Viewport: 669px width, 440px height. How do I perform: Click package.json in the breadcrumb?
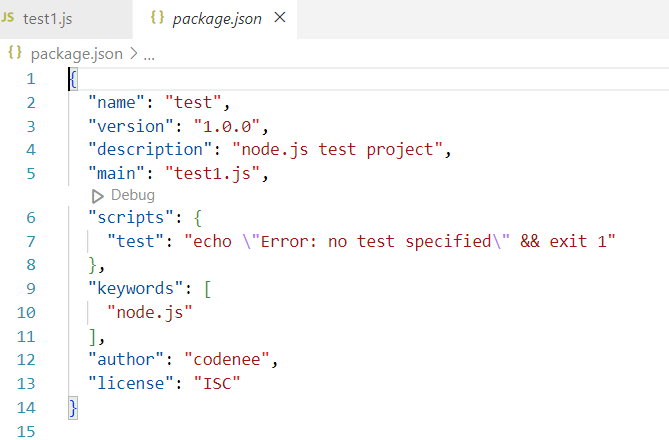77,54
